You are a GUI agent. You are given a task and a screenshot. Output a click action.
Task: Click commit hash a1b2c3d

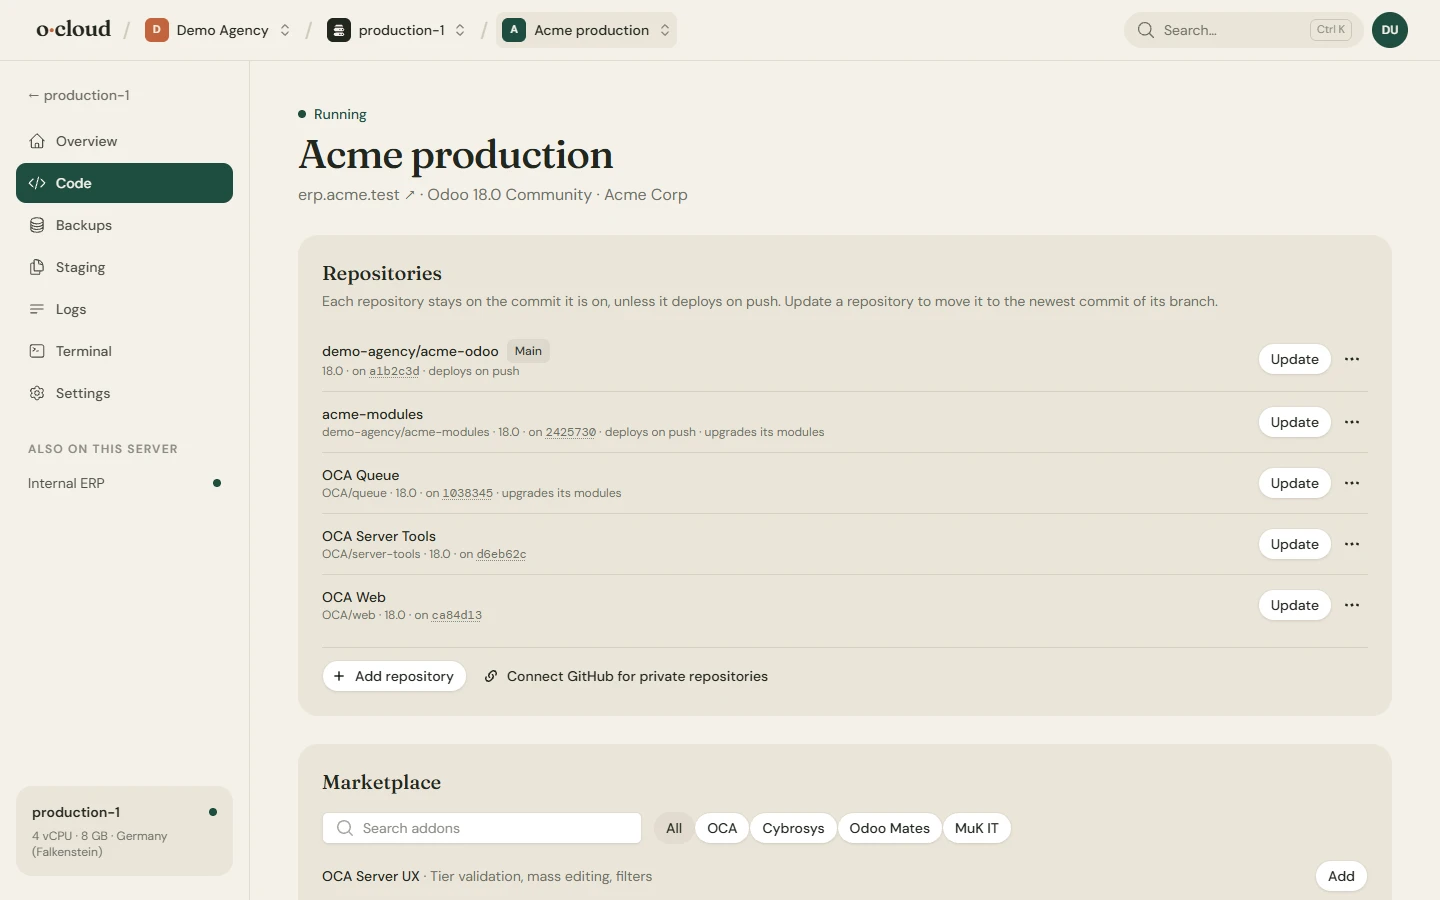click(x=394, y=371)
